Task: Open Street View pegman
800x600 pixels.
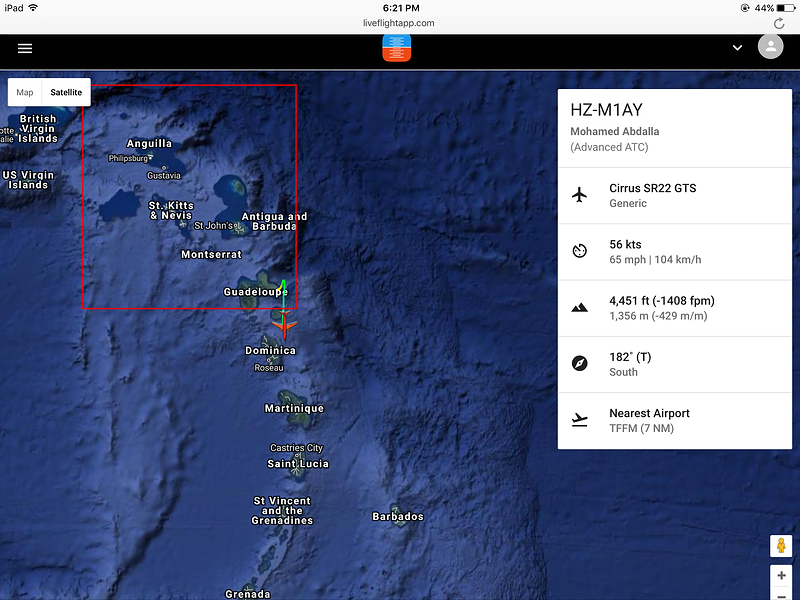Action: (781, 546)
